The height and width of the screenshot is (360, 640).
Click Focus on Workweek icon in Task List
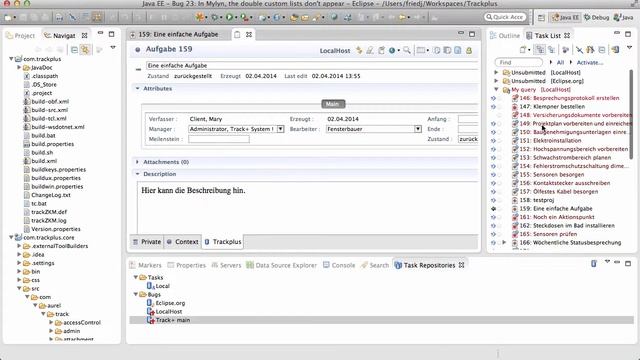click(x=565, y=50)
